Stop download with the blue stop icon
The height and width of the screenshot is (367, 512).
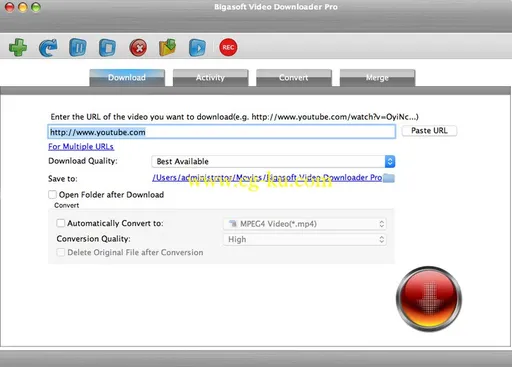(108, 48)
